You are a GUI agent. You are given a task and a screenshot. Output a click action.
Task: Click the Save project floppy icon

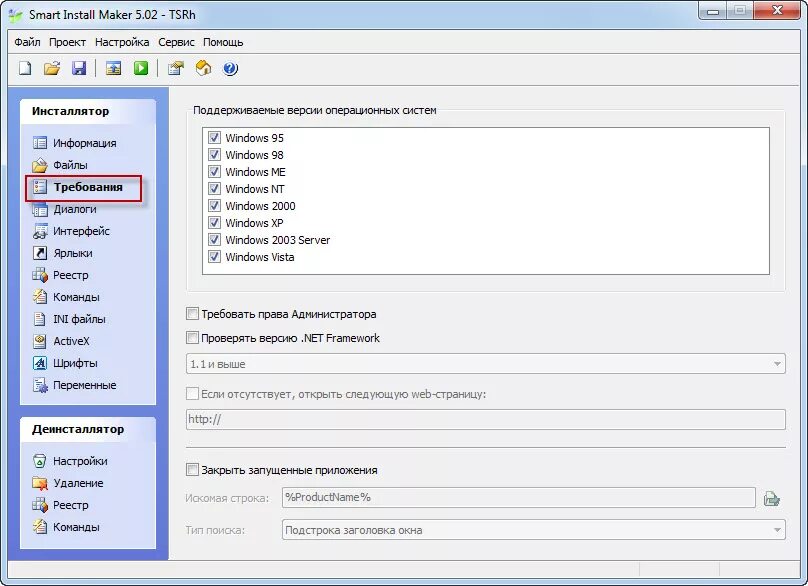point(79,68)
